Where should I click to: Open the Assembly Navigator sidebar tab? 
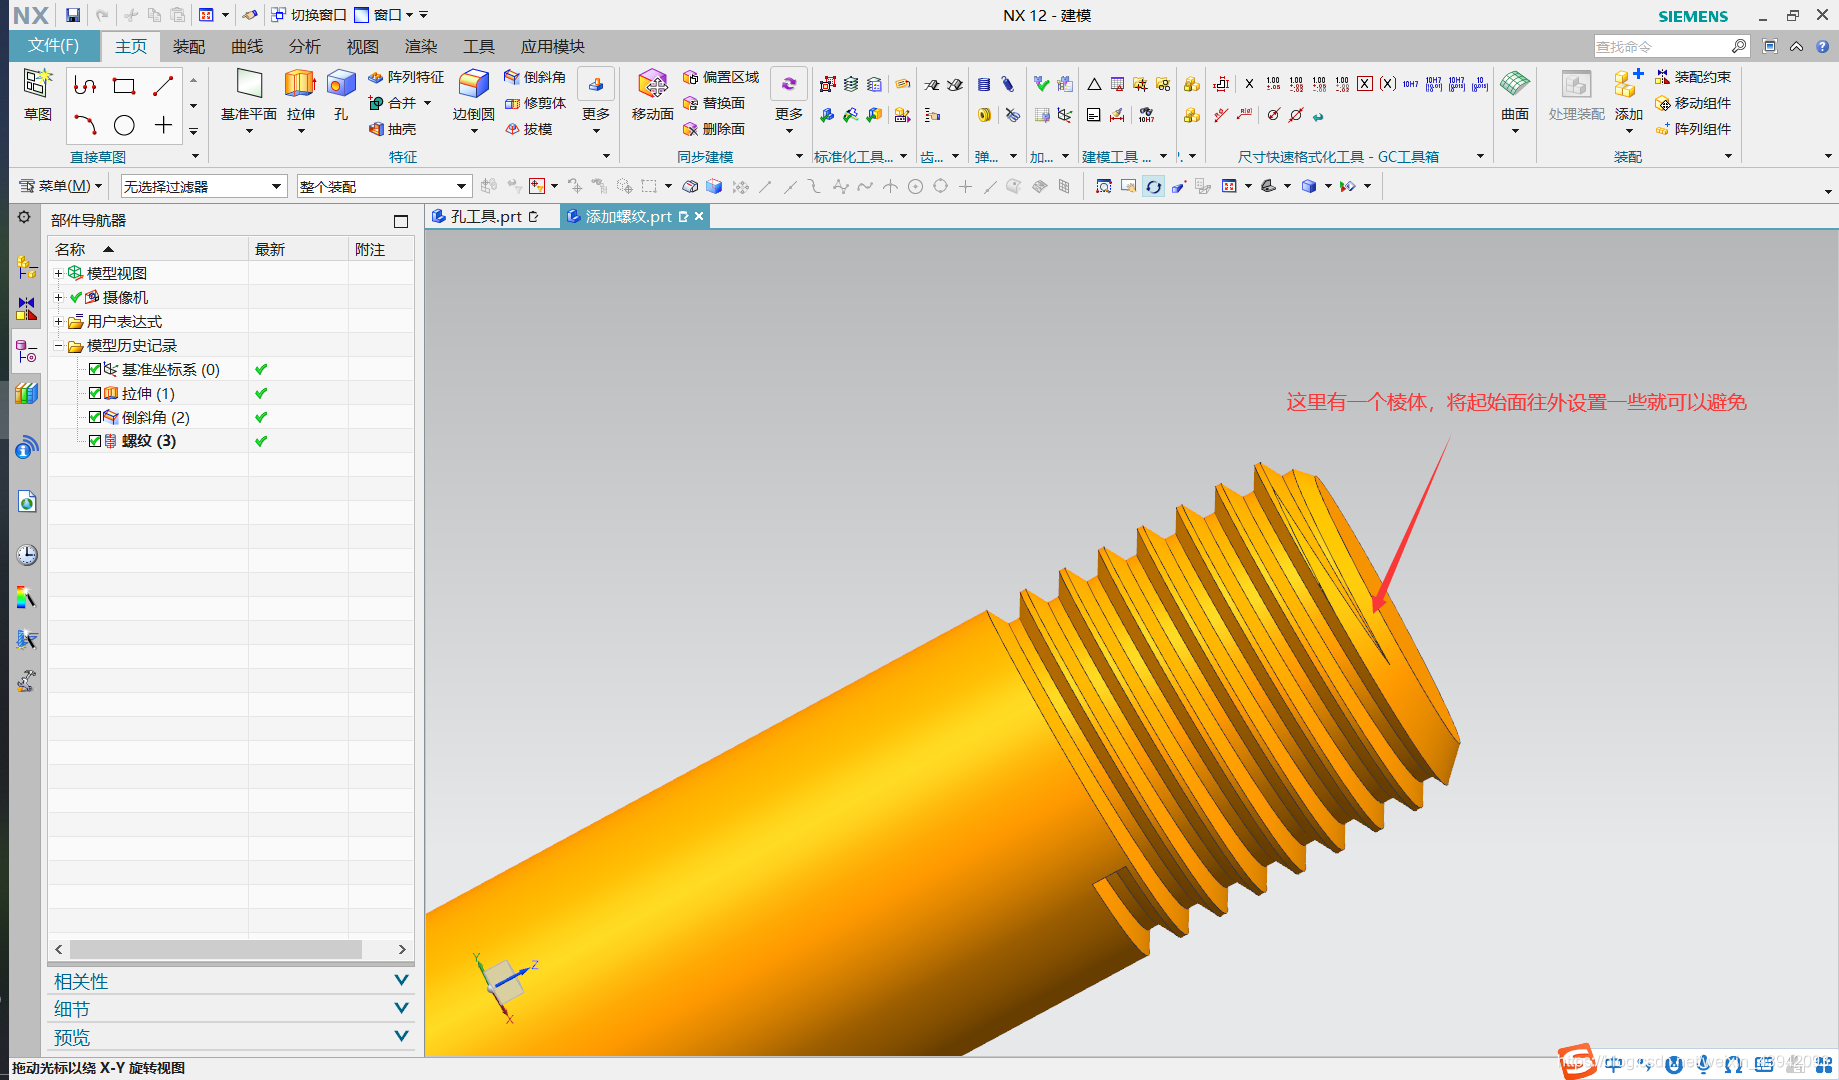[26, 267]
